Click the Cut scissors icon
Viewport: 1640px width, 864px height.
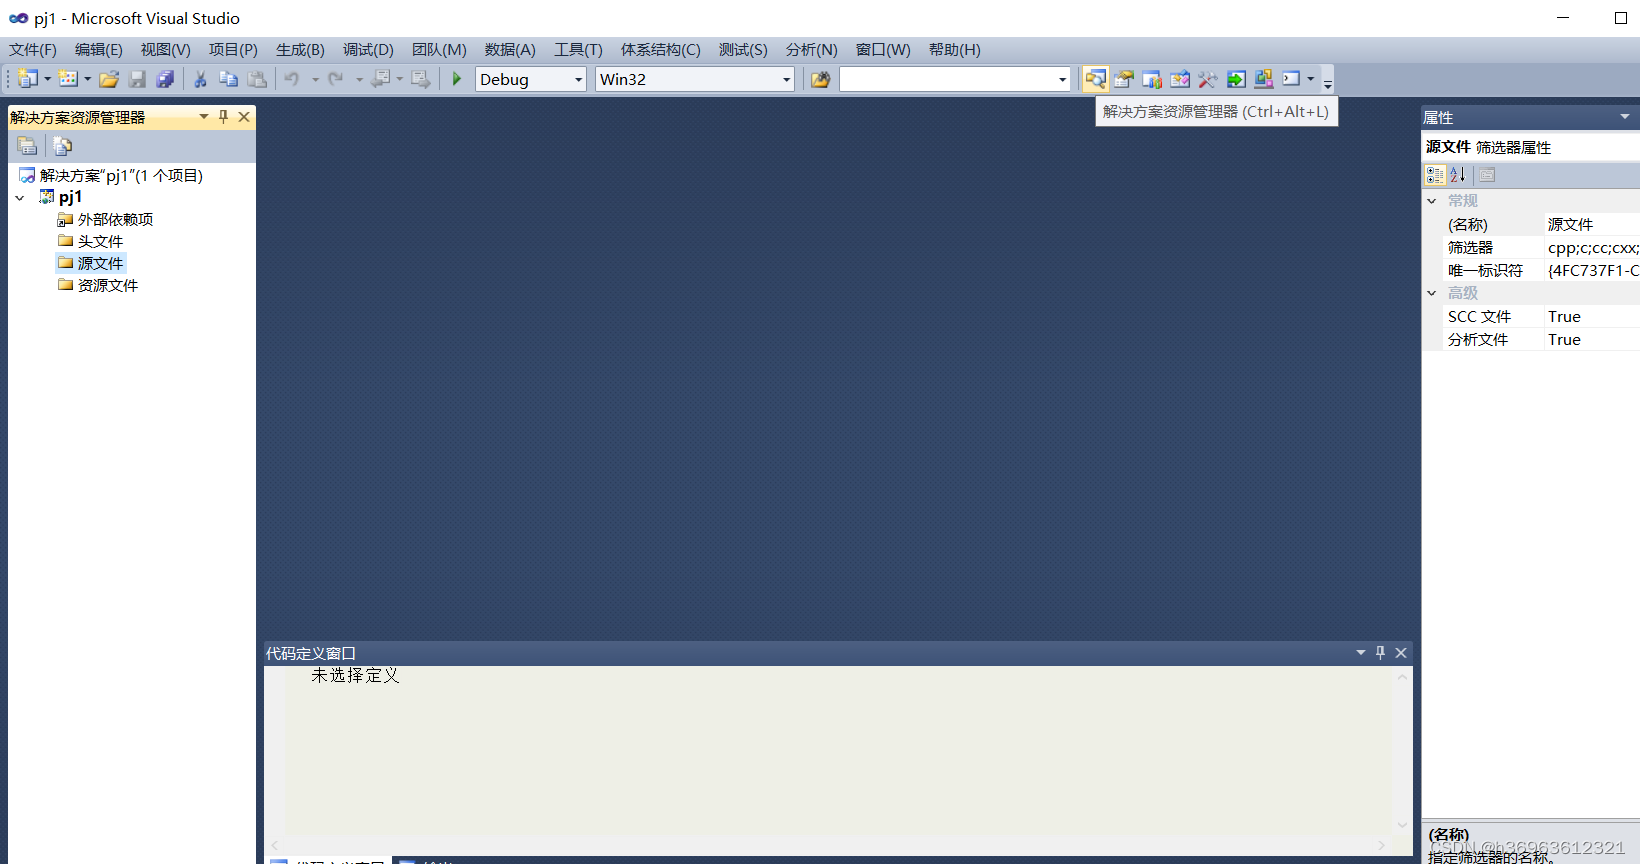coord(200,79)
